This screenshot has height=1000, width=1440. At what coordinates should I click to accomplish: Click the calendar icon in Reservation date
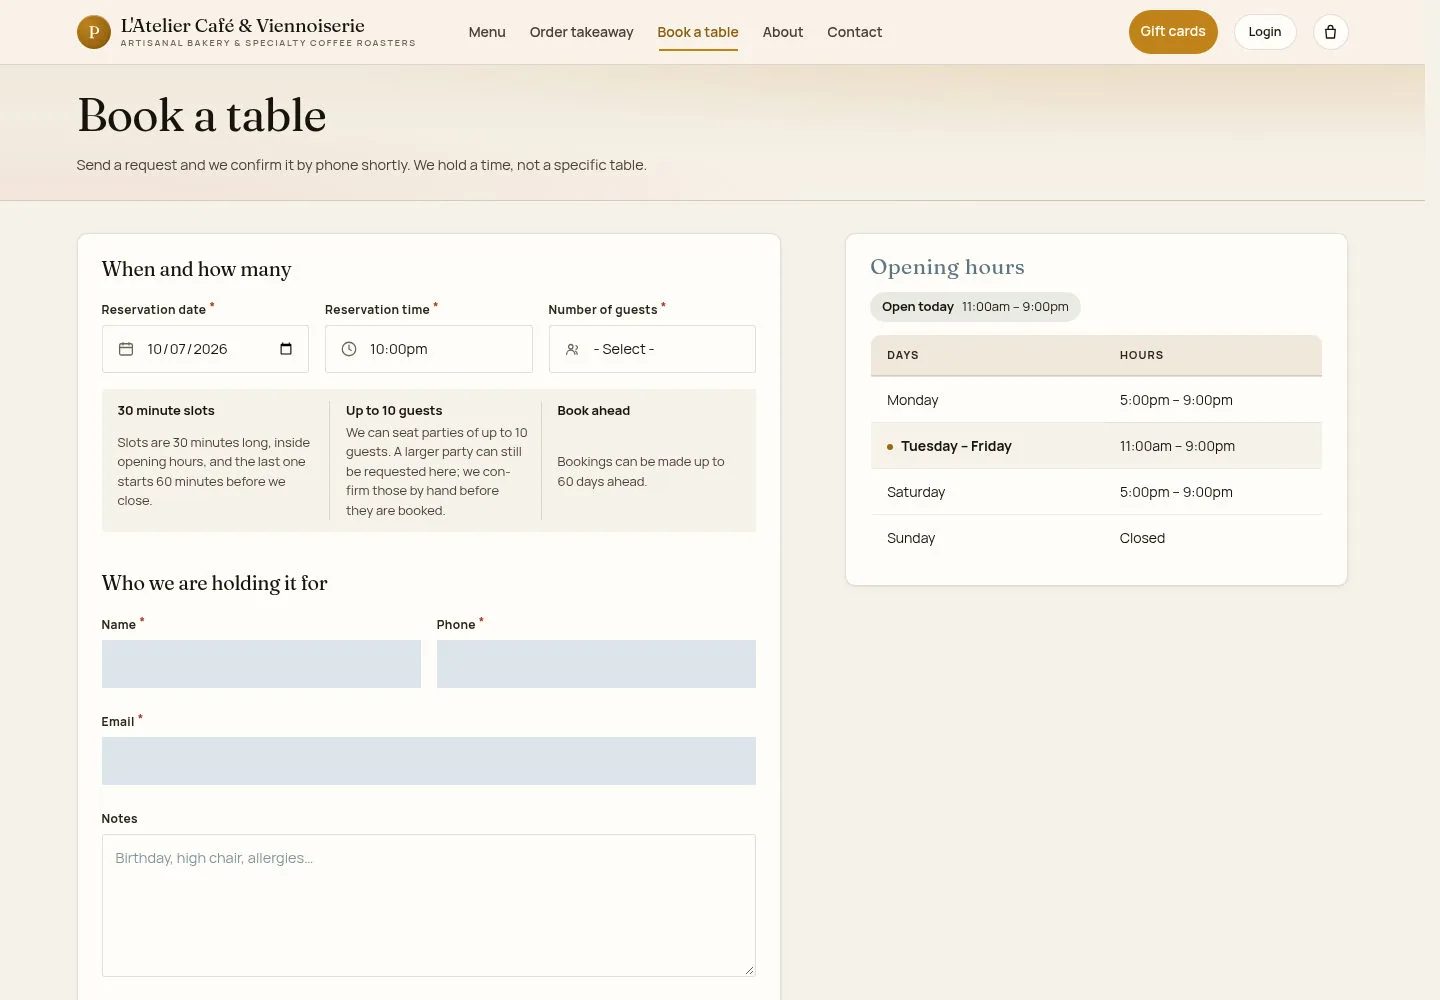click(x=126, y=349)
